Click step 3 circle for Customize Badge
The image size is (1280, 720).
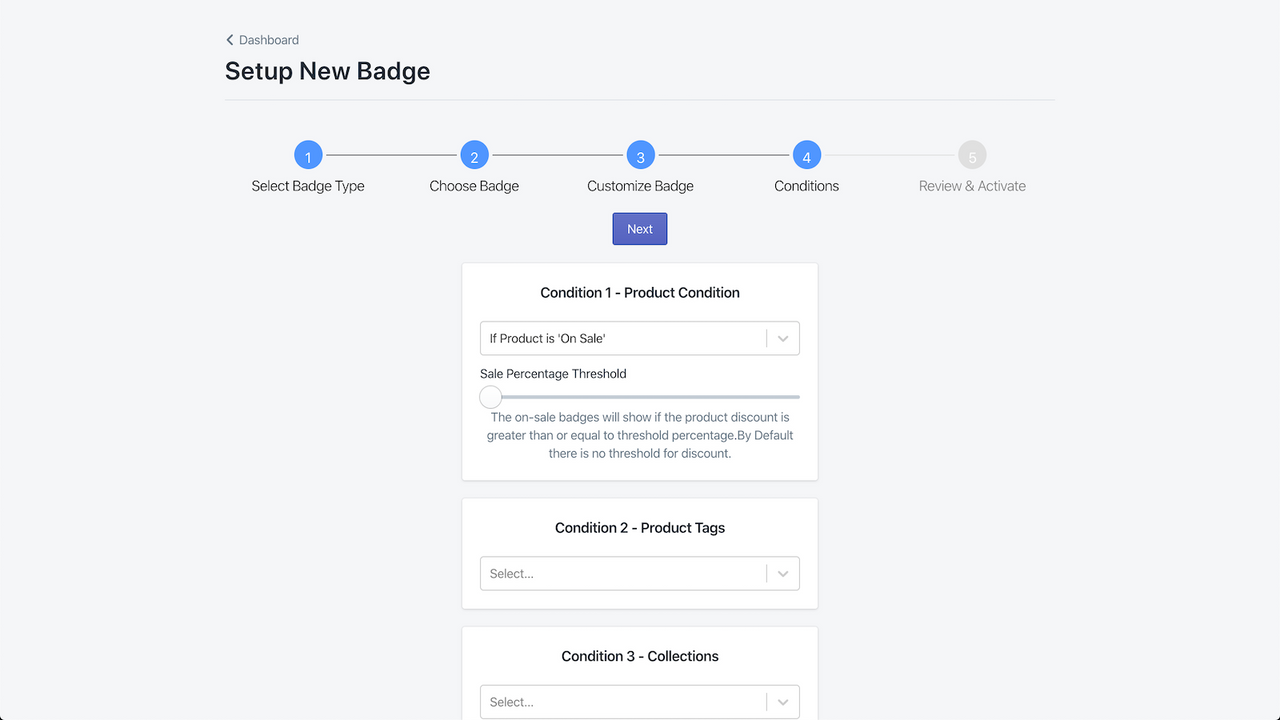pos(640,155)
